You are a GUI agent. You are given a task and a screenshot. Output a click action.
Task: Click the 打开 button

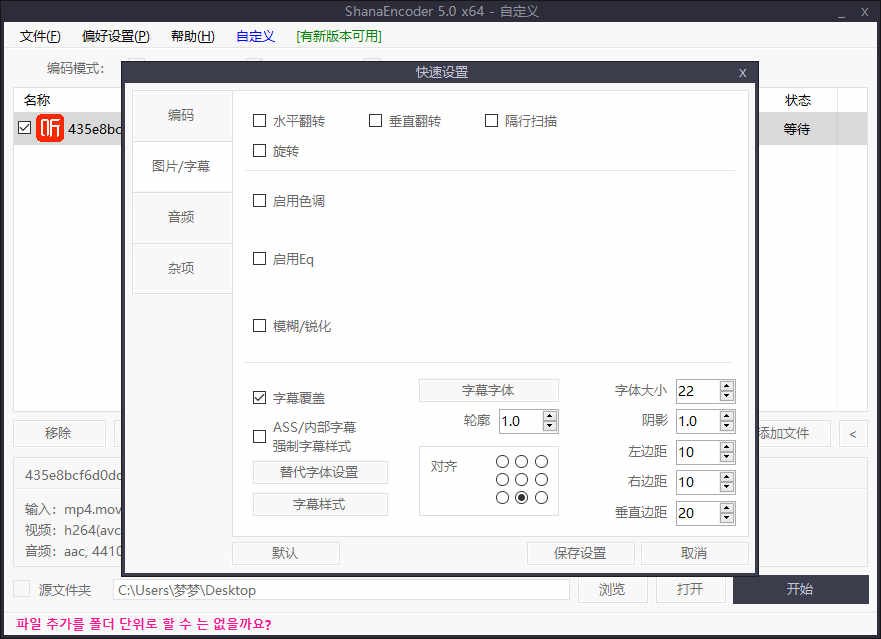coord(691,589)
